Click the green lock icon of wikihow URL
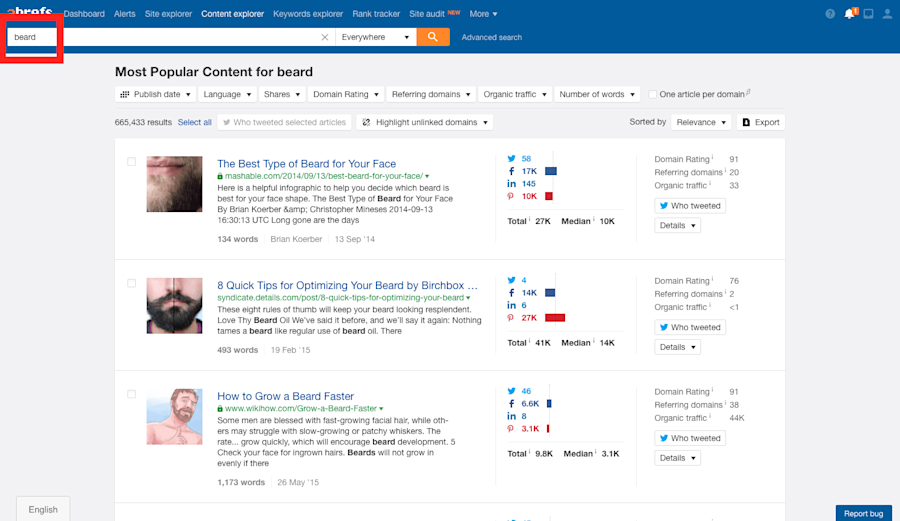 coord(220,409)
